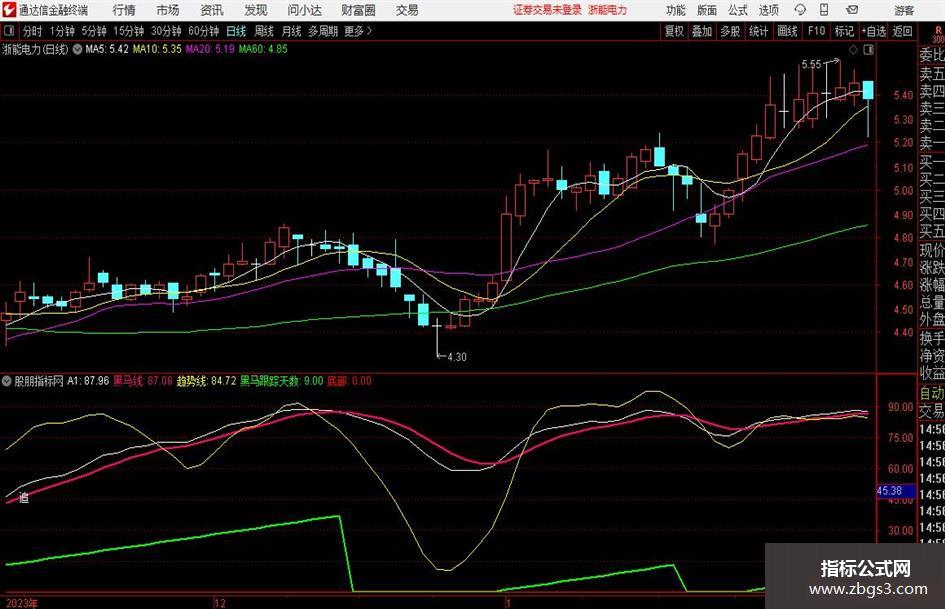945x609 pixels.
Task: Open the 交易 menu
Action: 407,10
